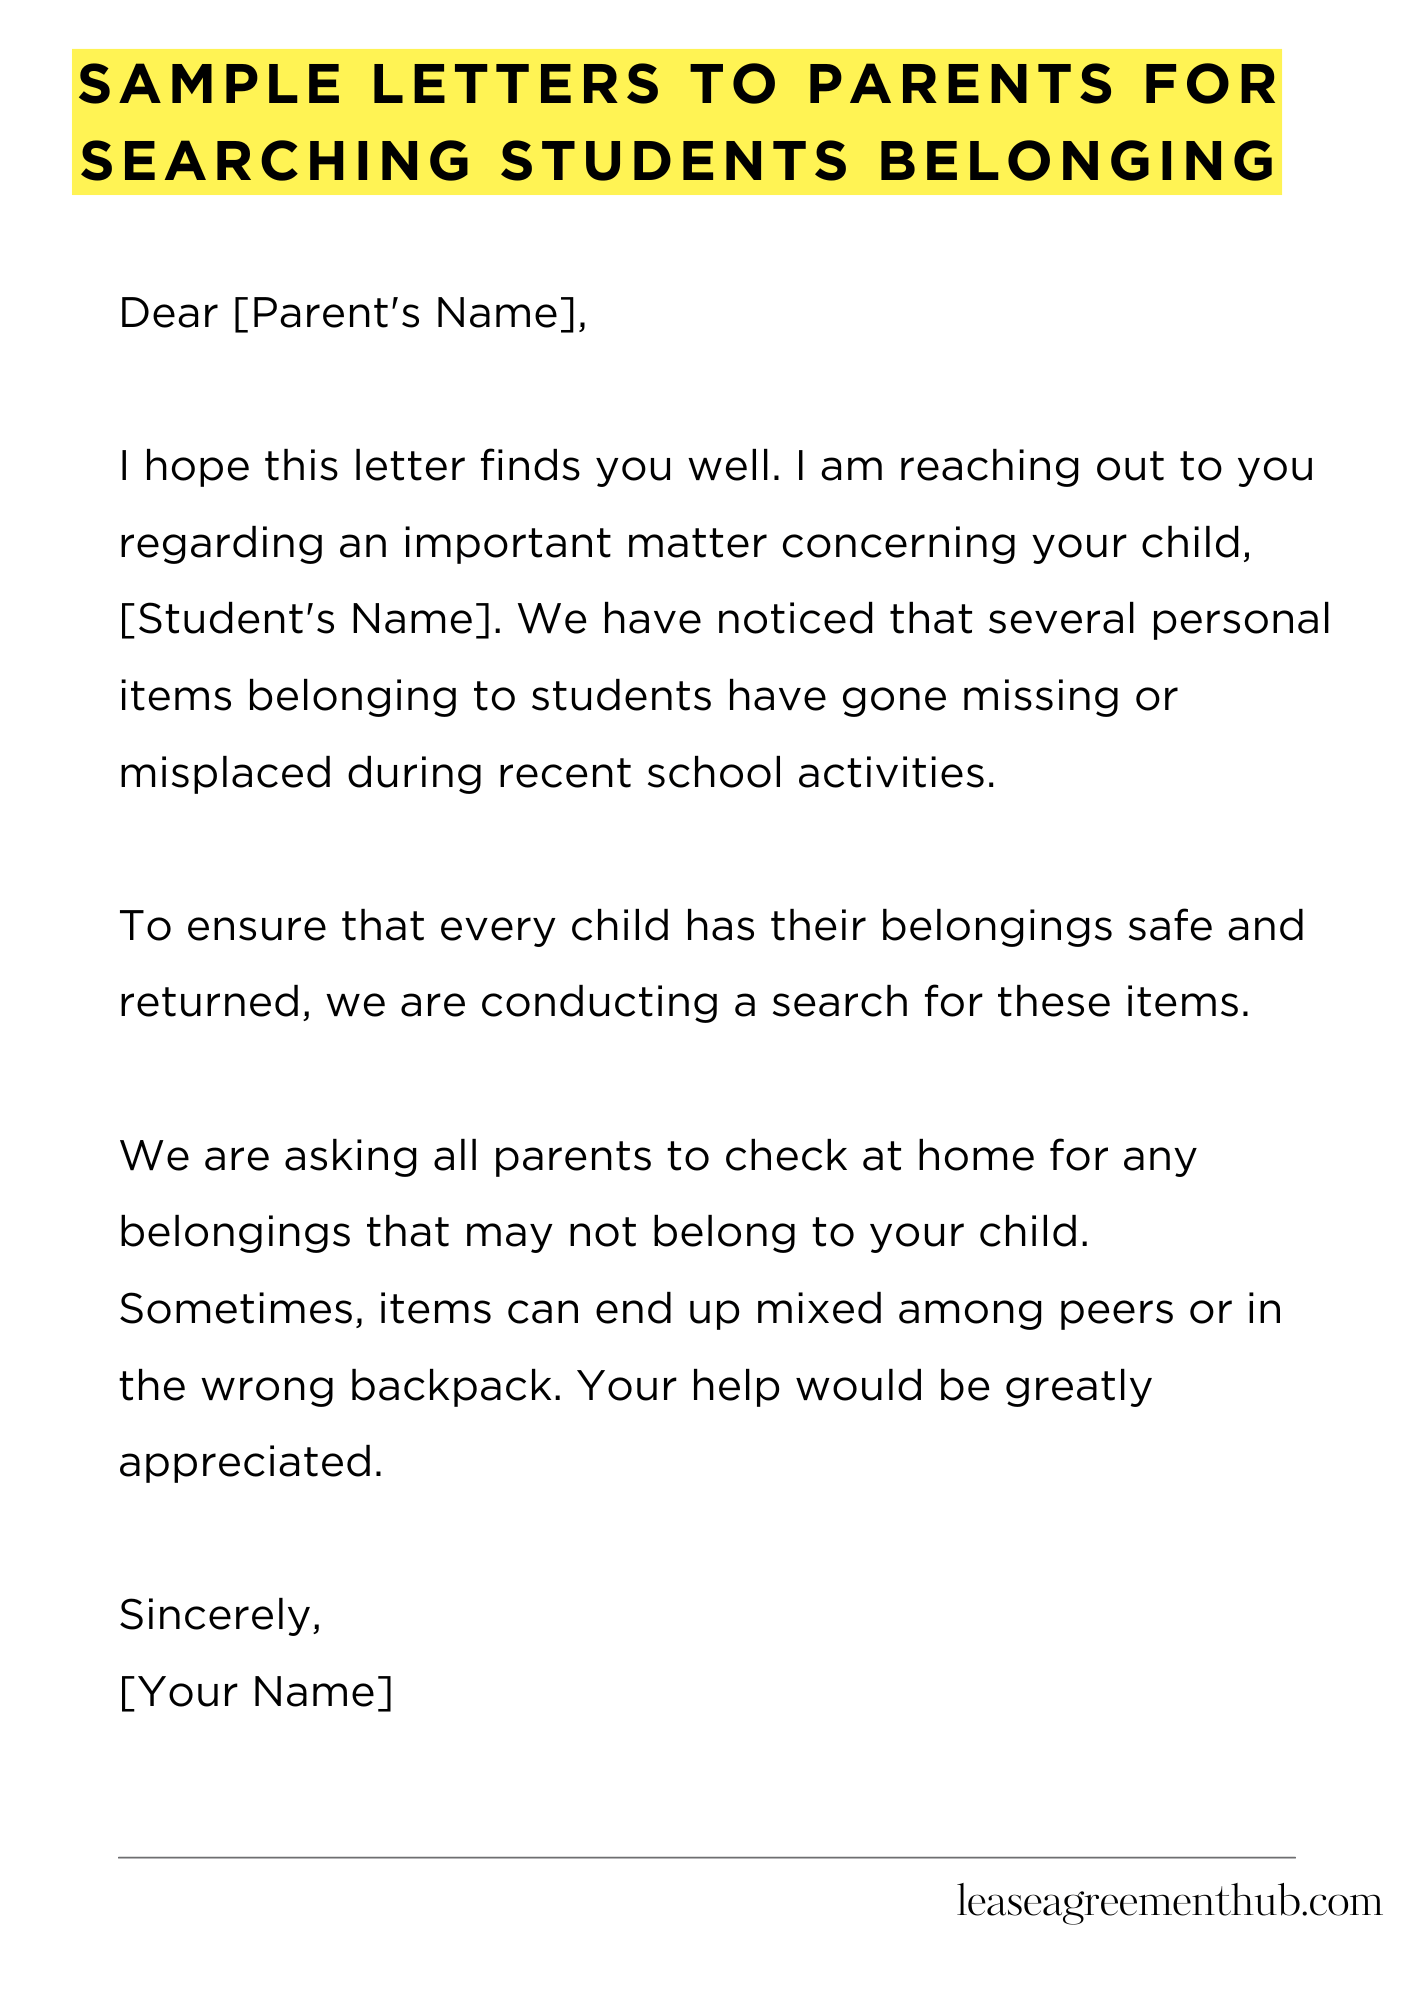Click the yellow highlighted title heading
The image size is (1414, 2000).
[677, 122]
